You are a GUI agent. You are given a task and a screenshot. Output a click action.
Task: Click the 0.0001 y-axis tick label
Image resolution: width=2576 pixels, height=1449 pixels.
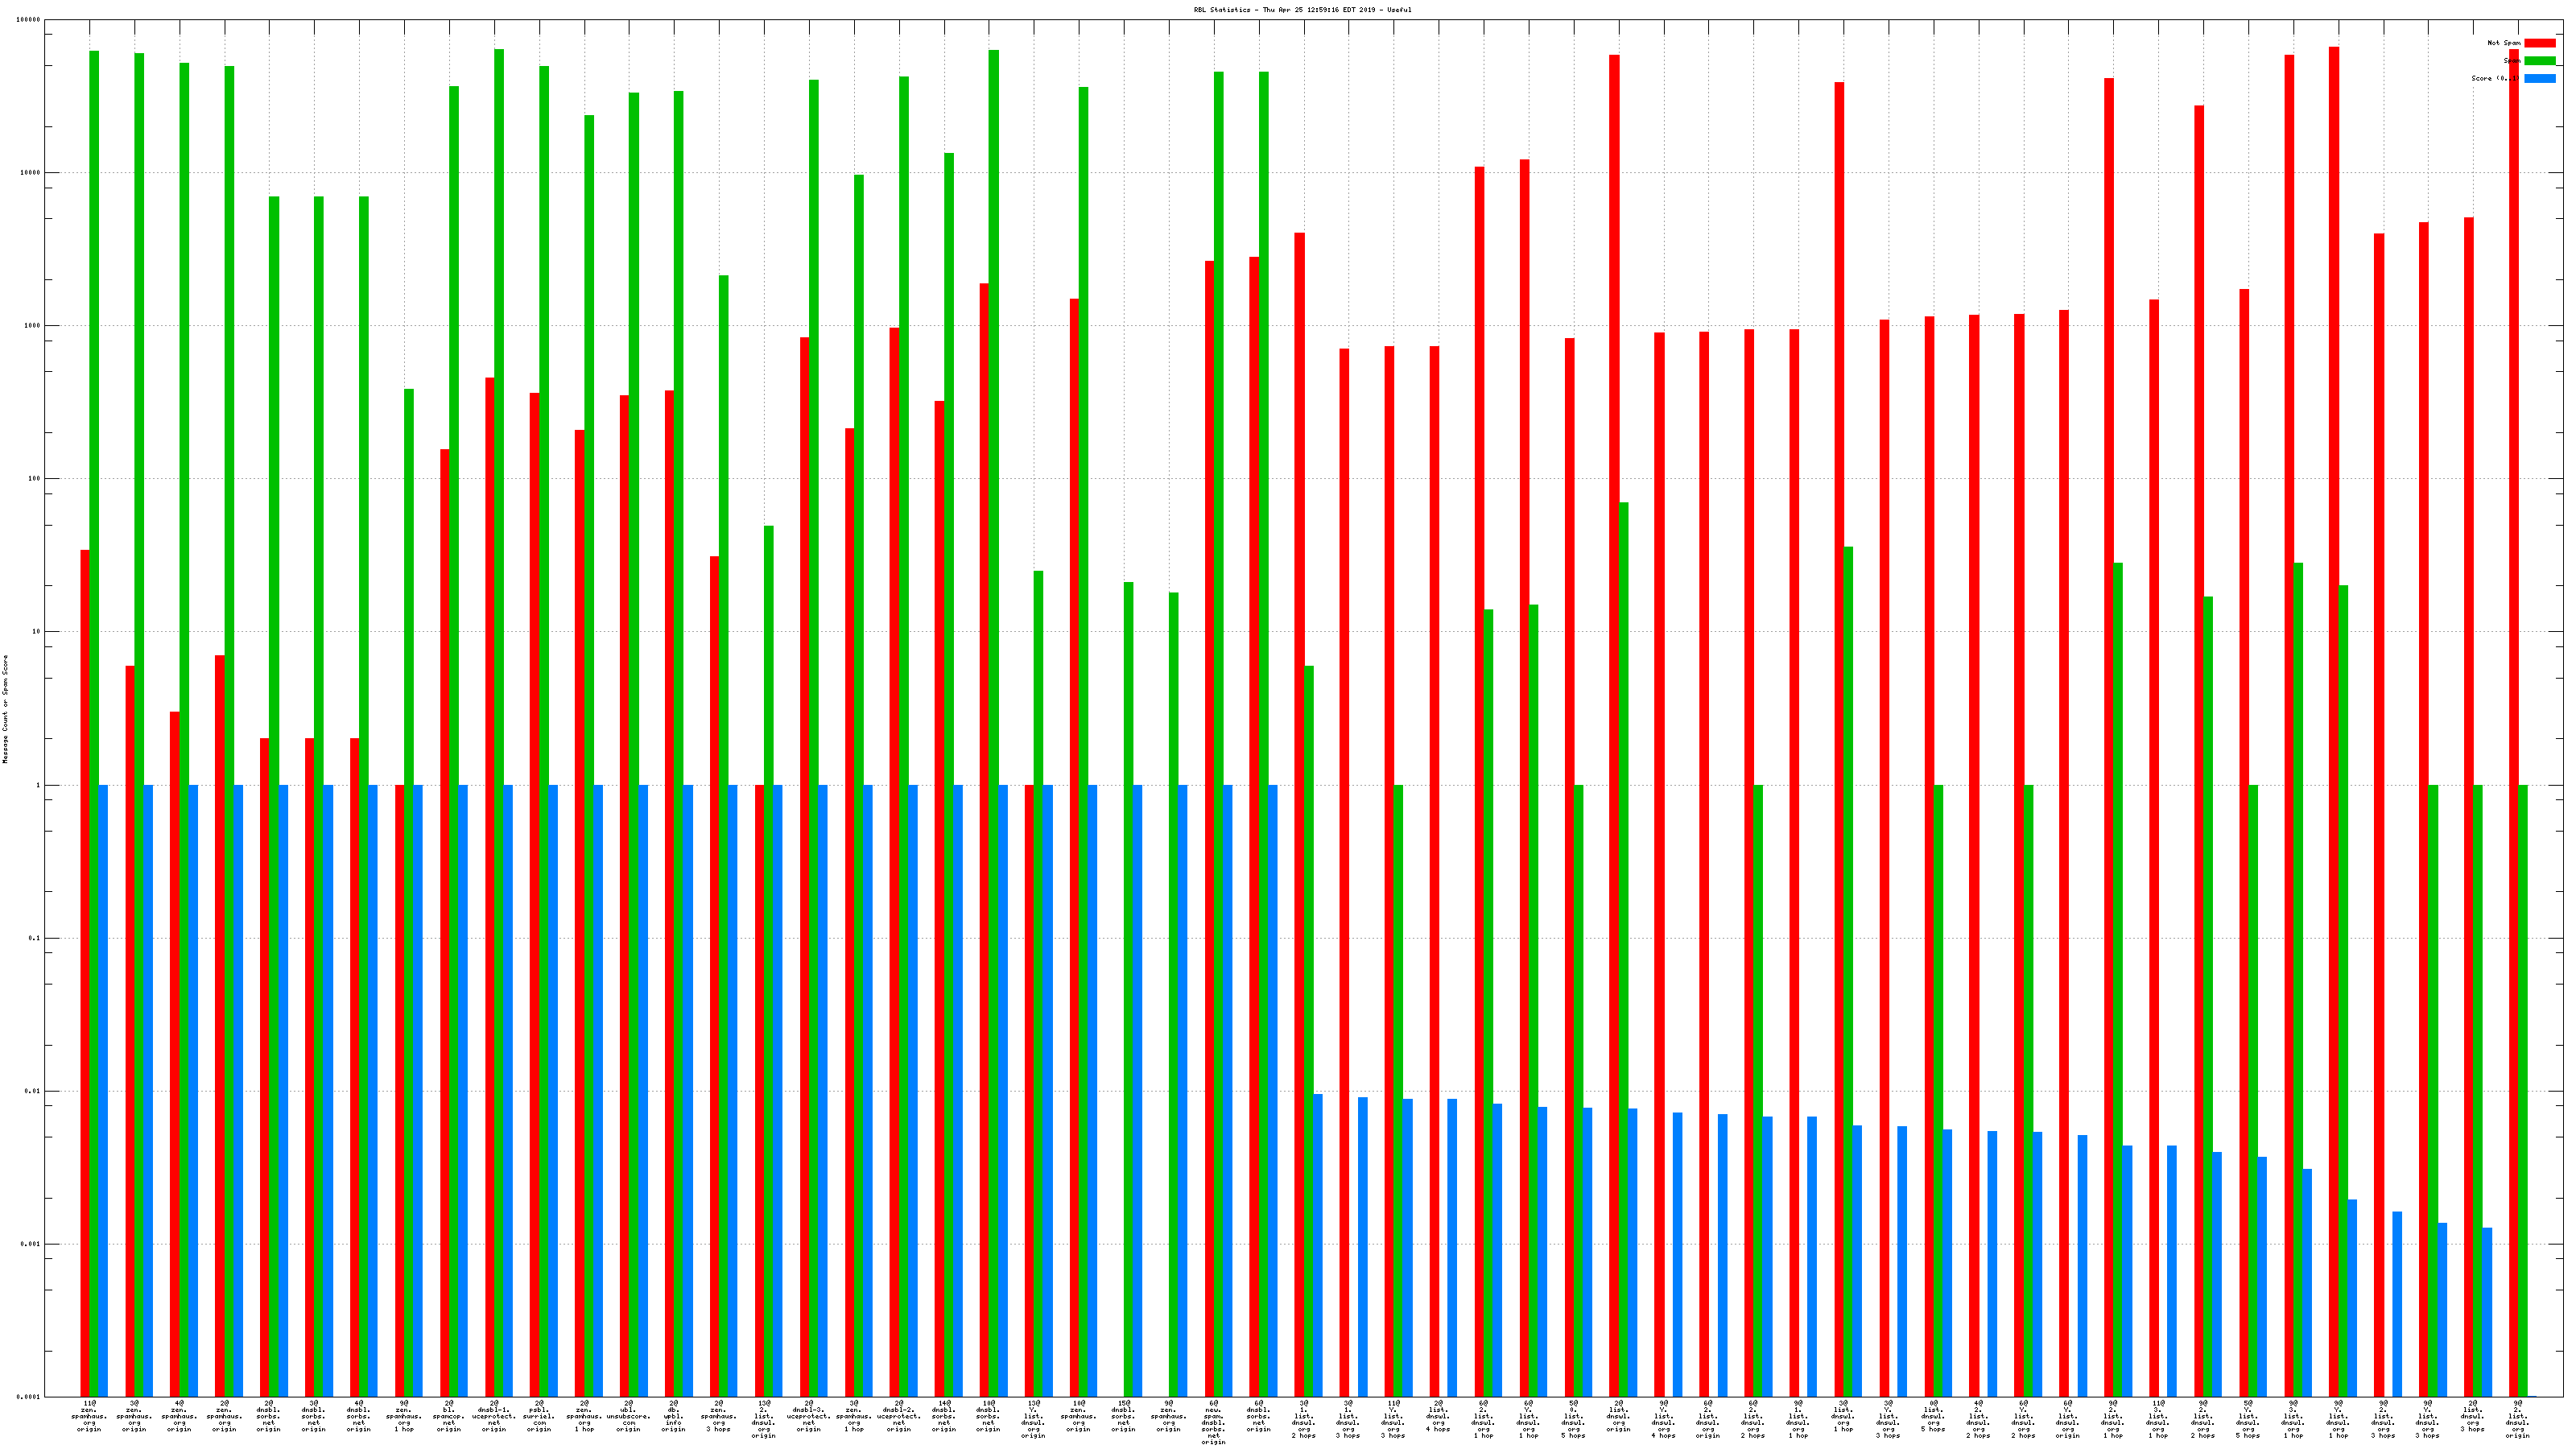coord(29,1397)
